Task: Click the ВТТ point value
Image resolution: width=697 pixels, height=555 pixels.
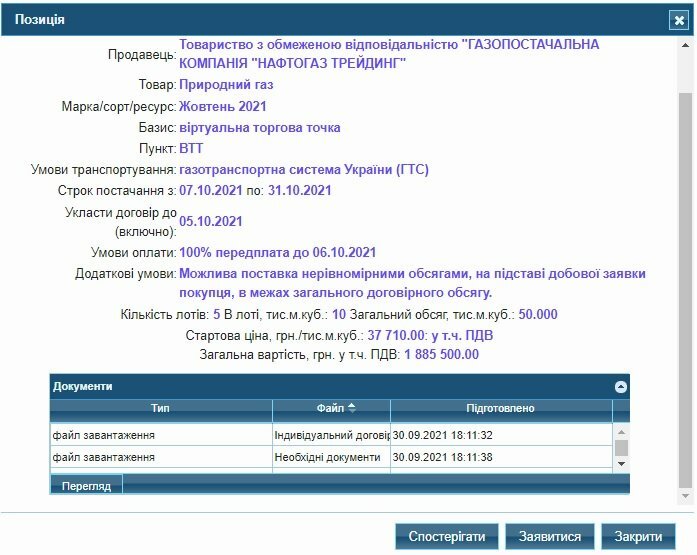Action: [x=191, y=148]
